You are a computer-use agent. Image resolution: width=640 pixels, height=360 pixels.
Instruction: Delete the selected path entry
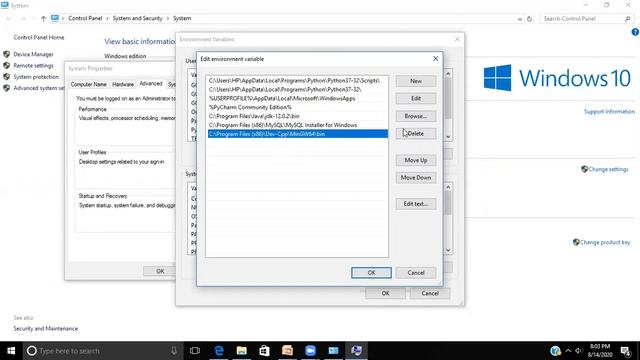pyautogui.click(x=416, y=133)
